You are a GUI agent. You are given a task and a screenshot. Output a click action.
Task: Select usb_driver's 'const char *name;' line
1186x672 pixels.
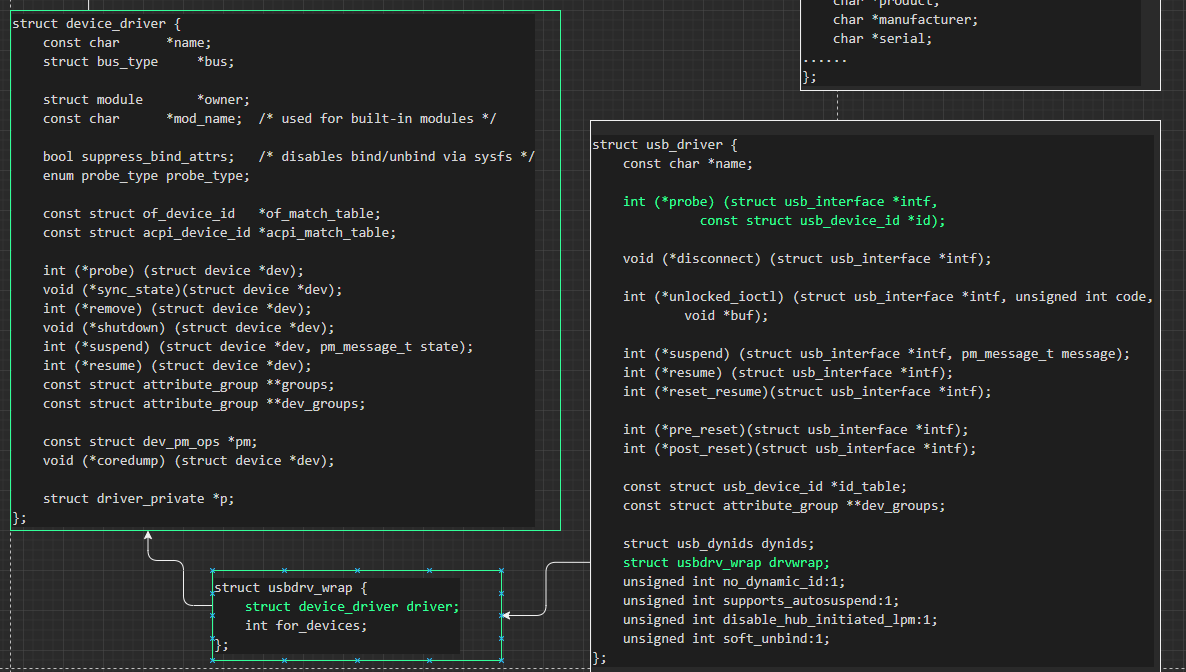688,163
